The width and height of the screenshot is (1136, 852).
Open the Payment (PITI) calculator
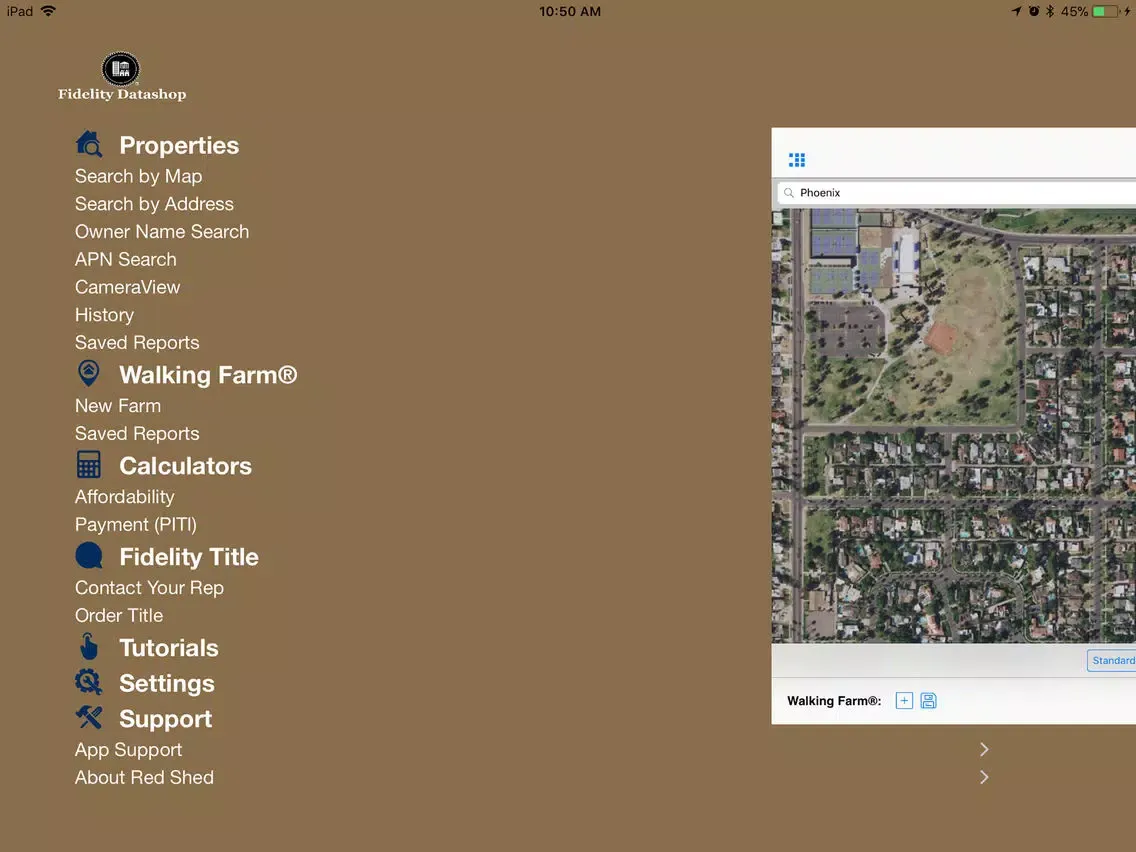pos(135,525)
